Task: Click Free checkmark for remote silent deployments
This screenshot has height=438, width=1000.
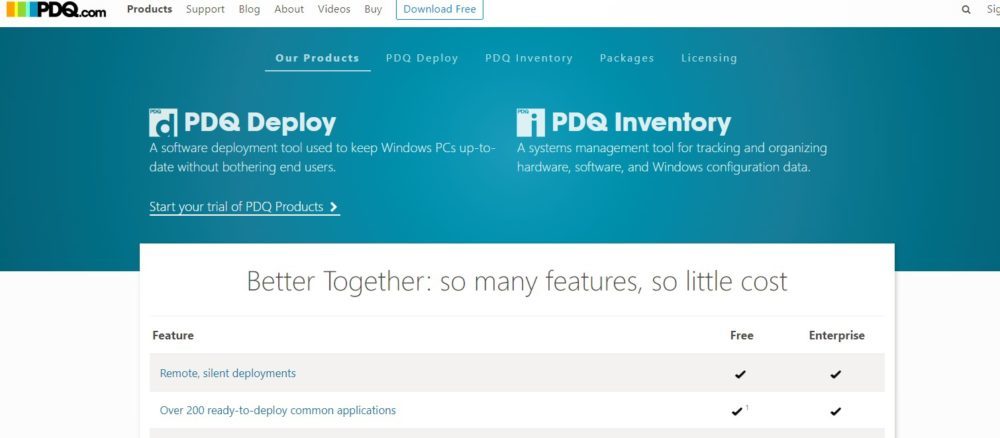Action: [x=740, y=374]
